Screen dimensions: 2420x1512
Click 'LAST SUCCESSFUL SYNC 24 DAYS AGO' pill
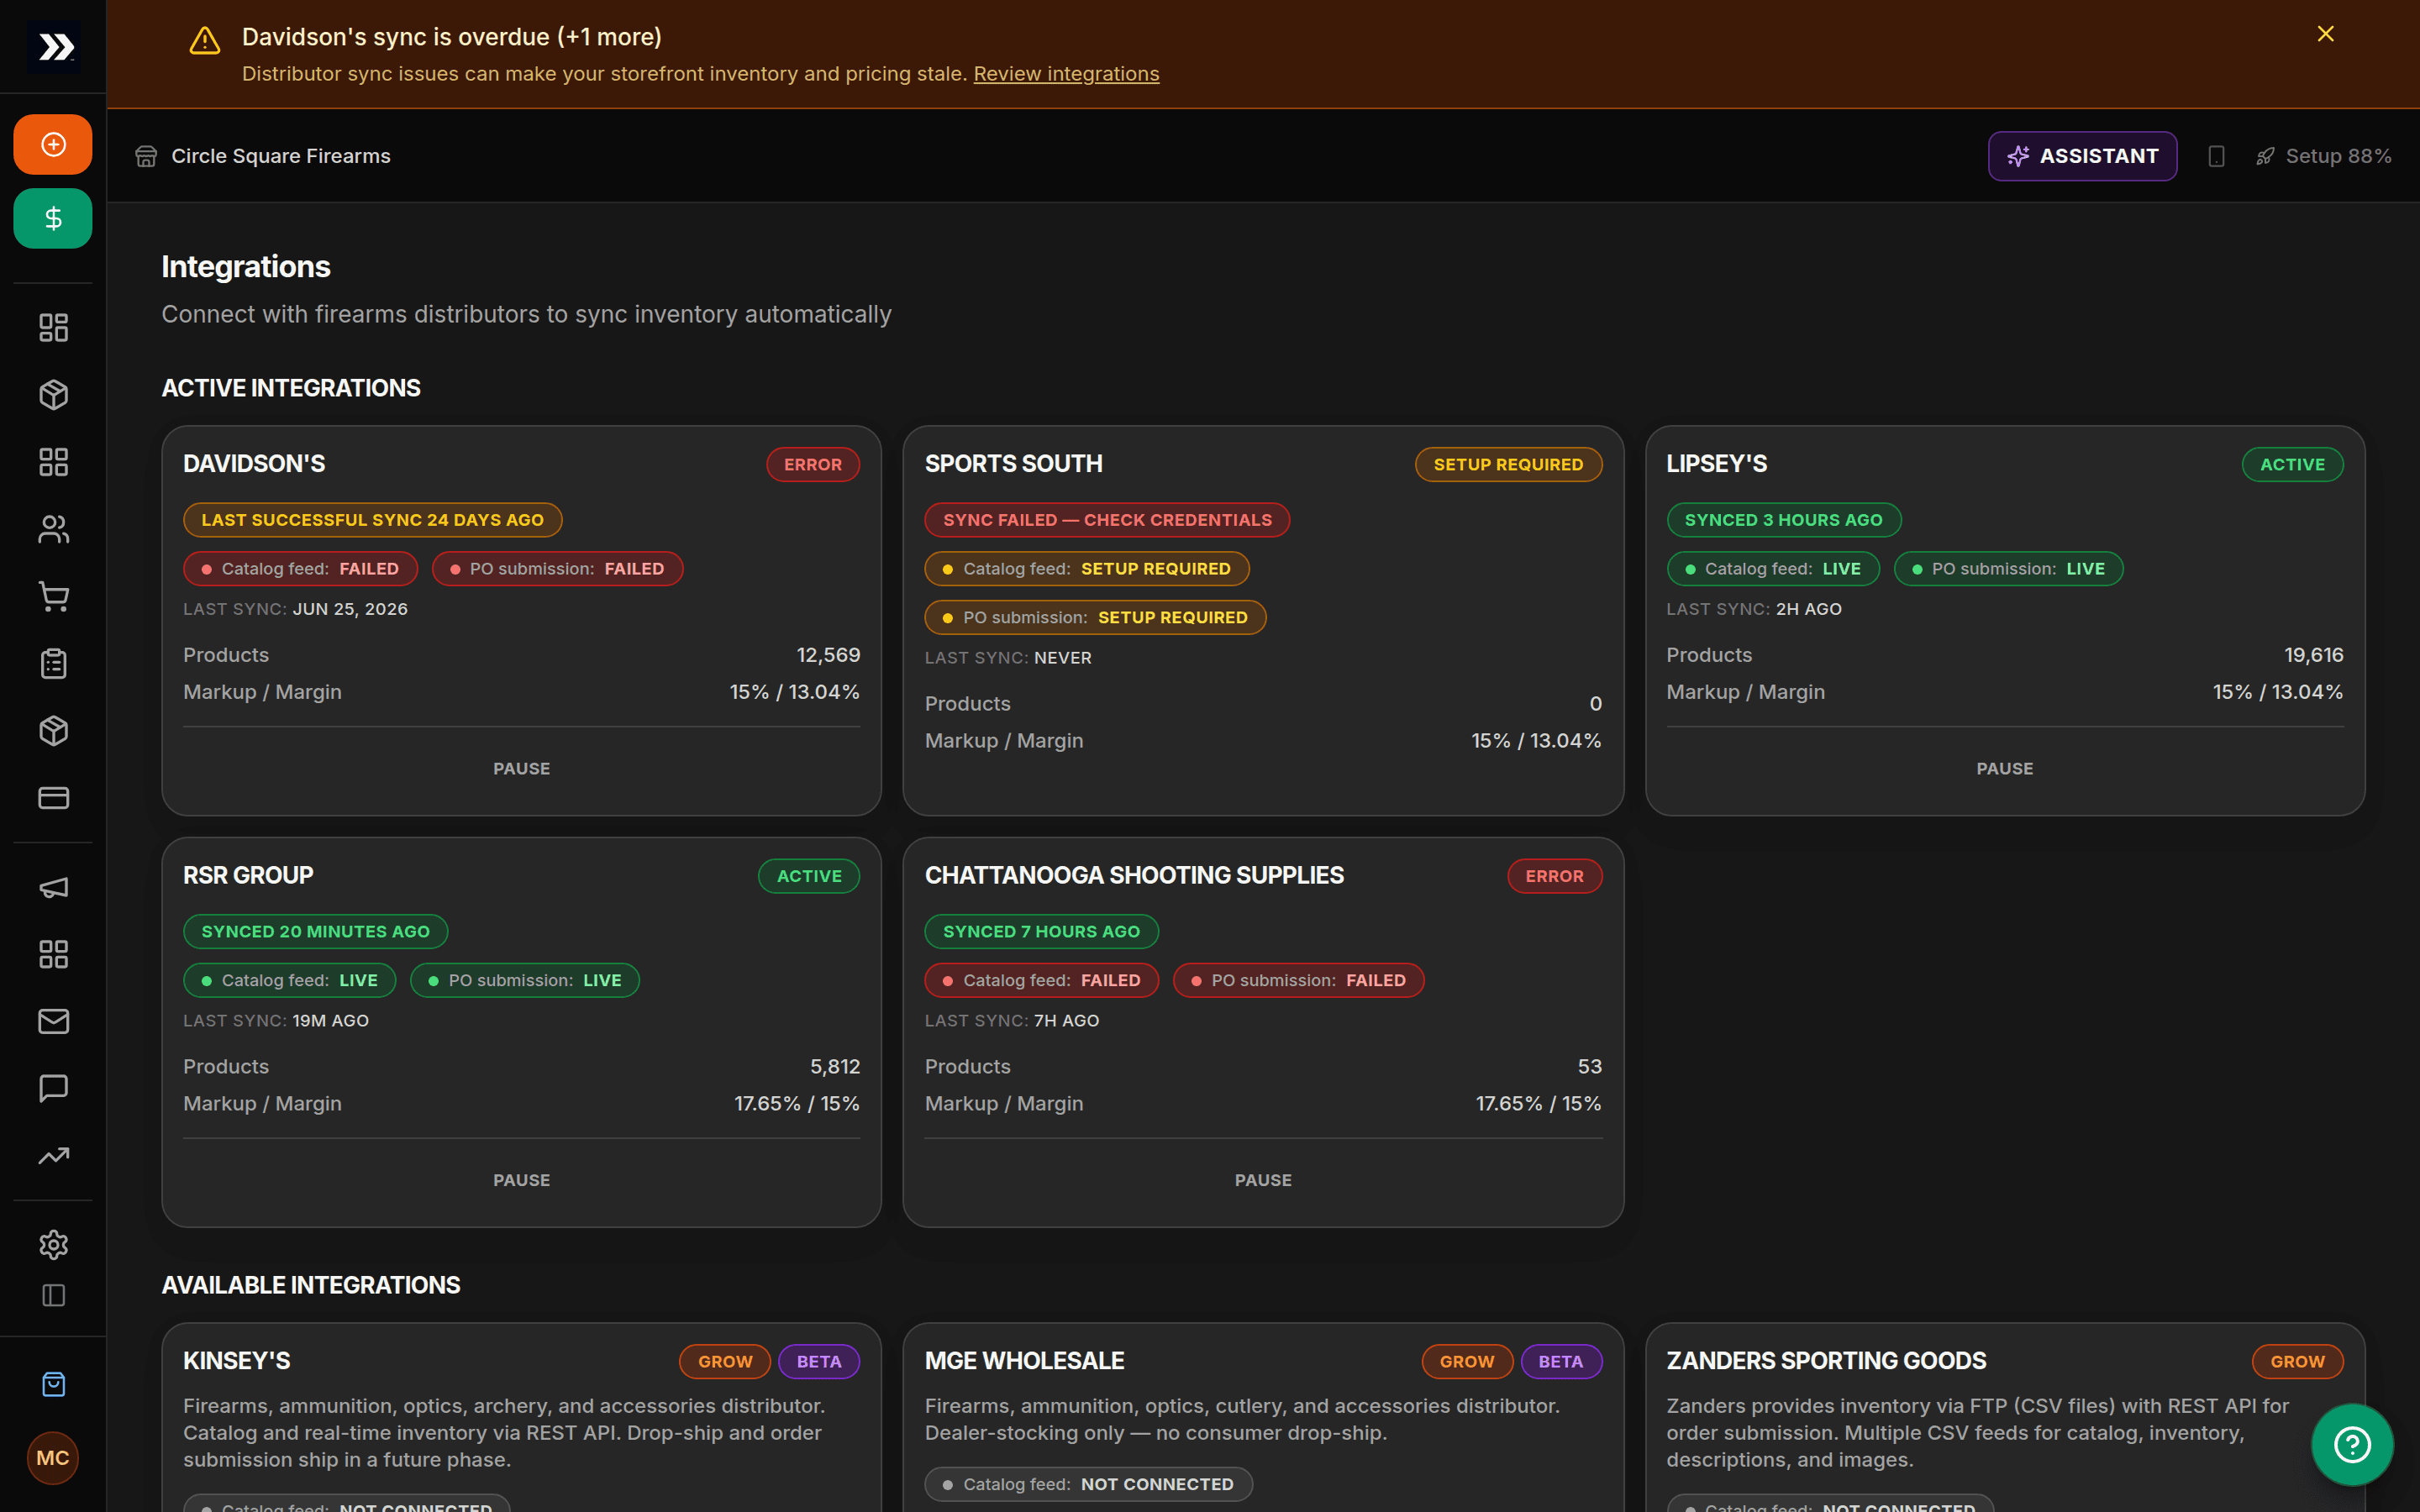click(x=372, y=520)
